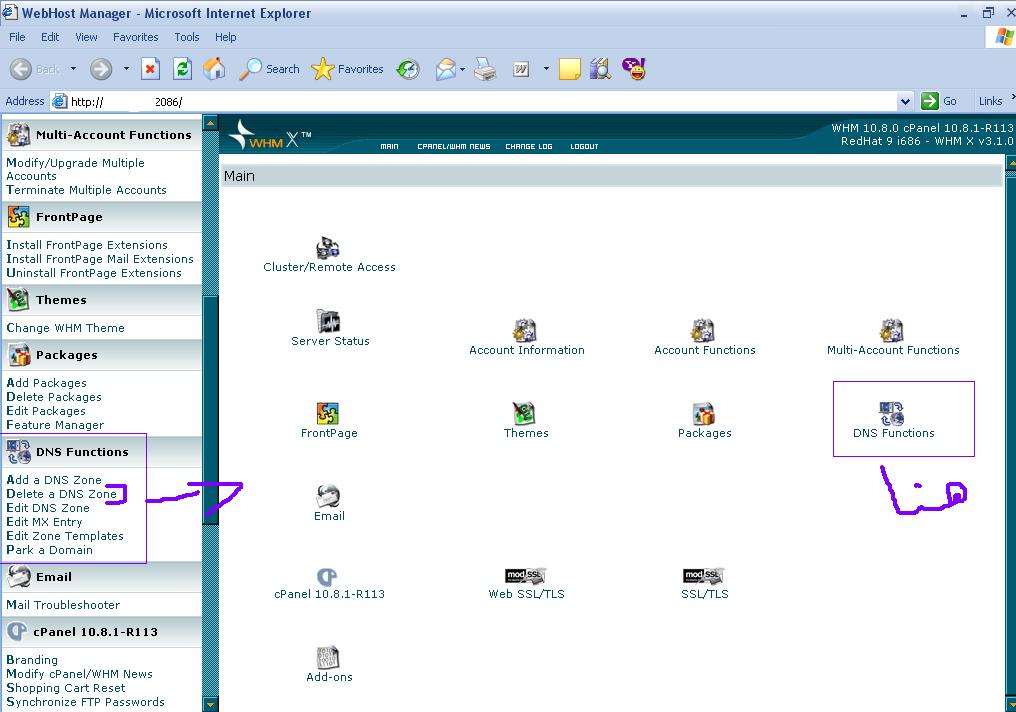Click the Account Information icon
This screenshot has width=1016, height=712.
[x=525, y=331]
